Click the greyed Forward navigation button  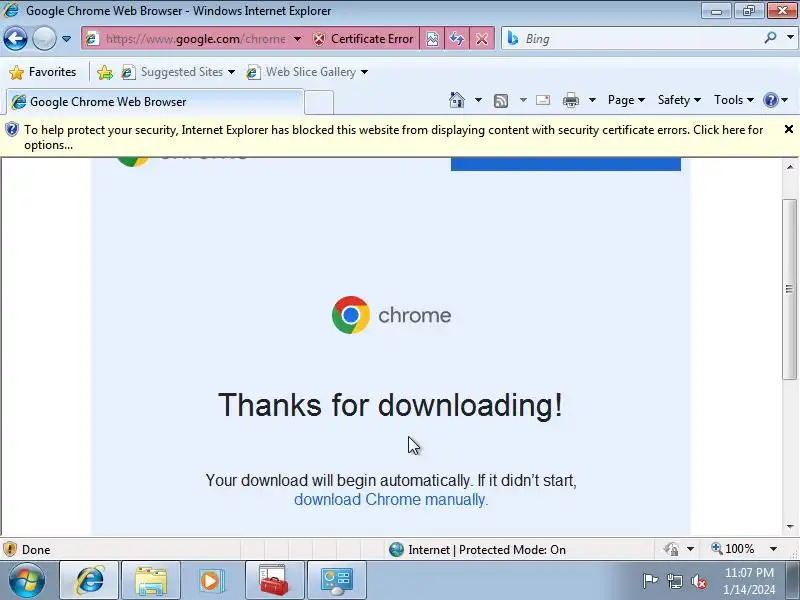44,38
